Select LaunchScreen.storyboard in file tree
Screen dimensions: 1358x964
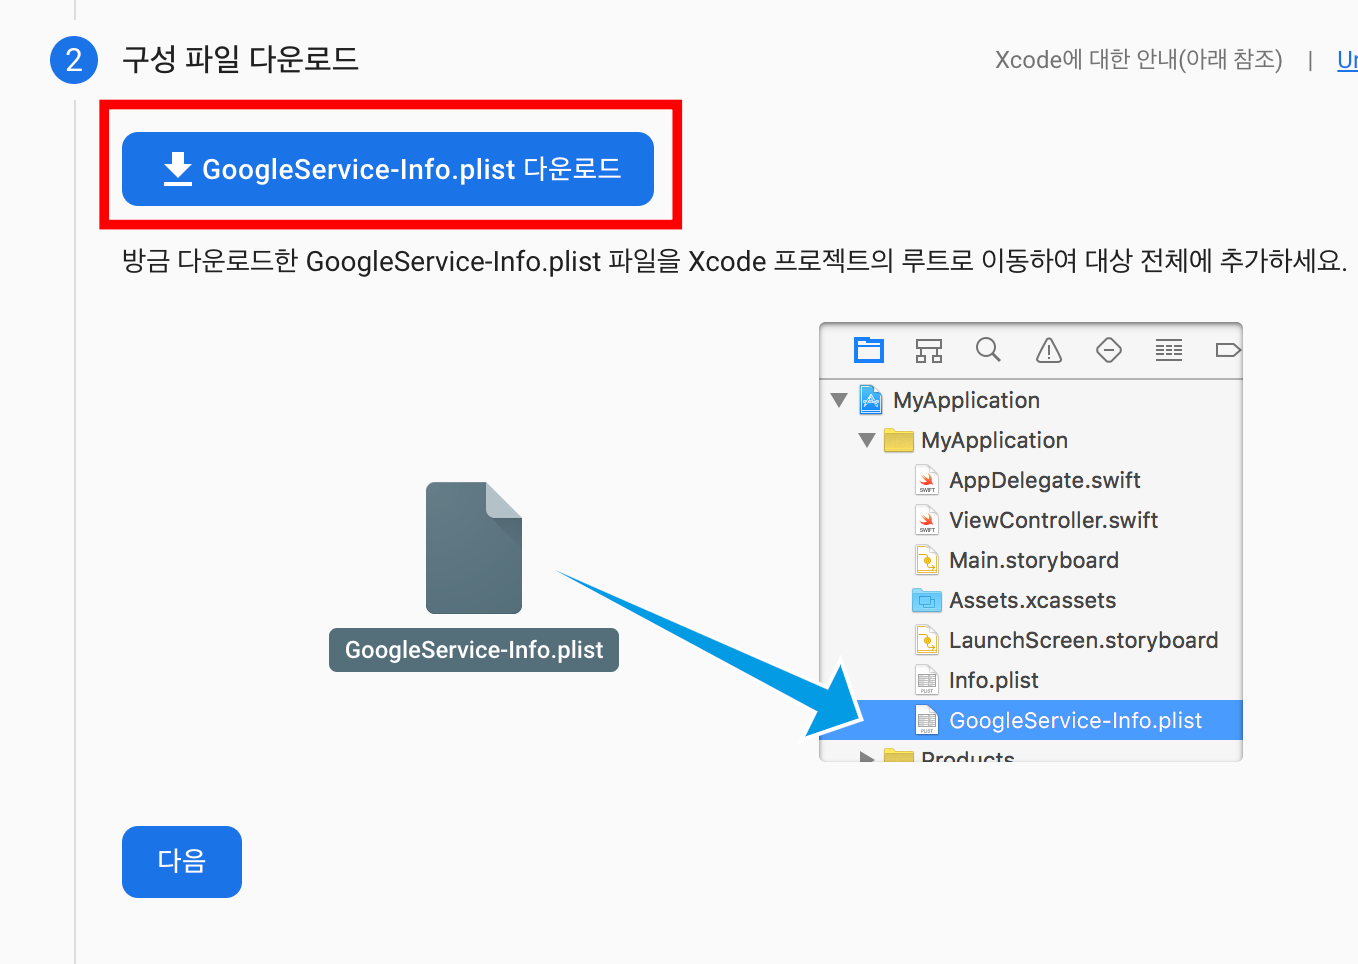click(x=1083, y=640)
